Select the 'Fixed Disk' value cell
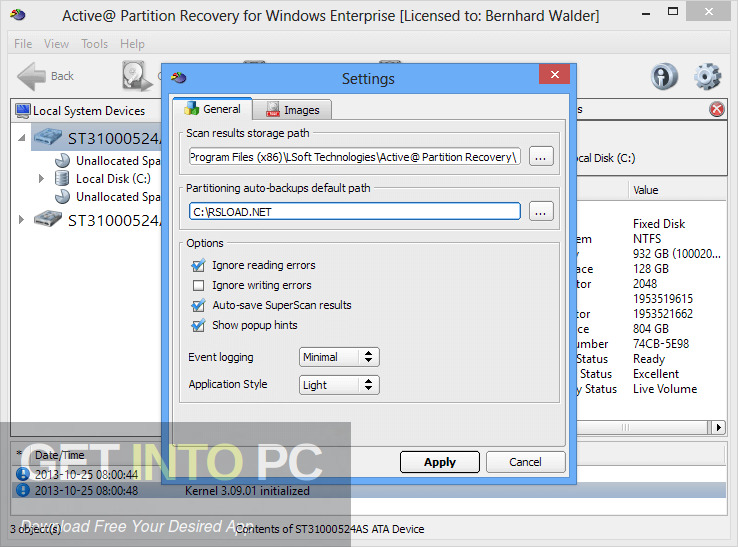This screenshot has height=547, width=738. (659, 224)
